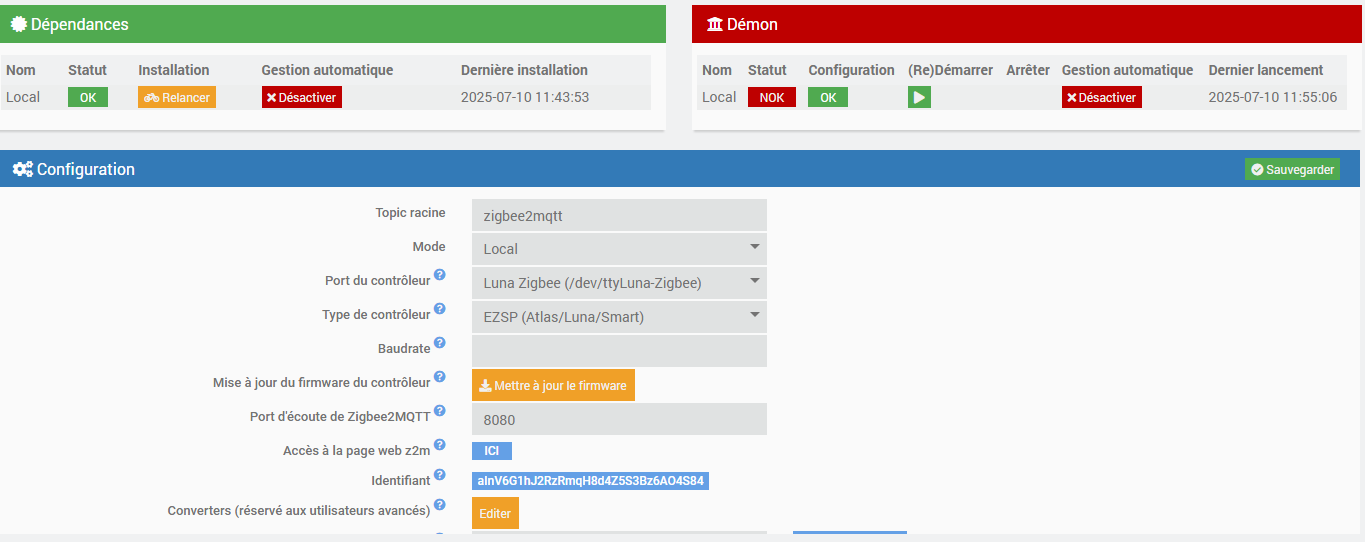Click Editer button for Converters
Viewport: 1365px width, 542px height.
495,513
